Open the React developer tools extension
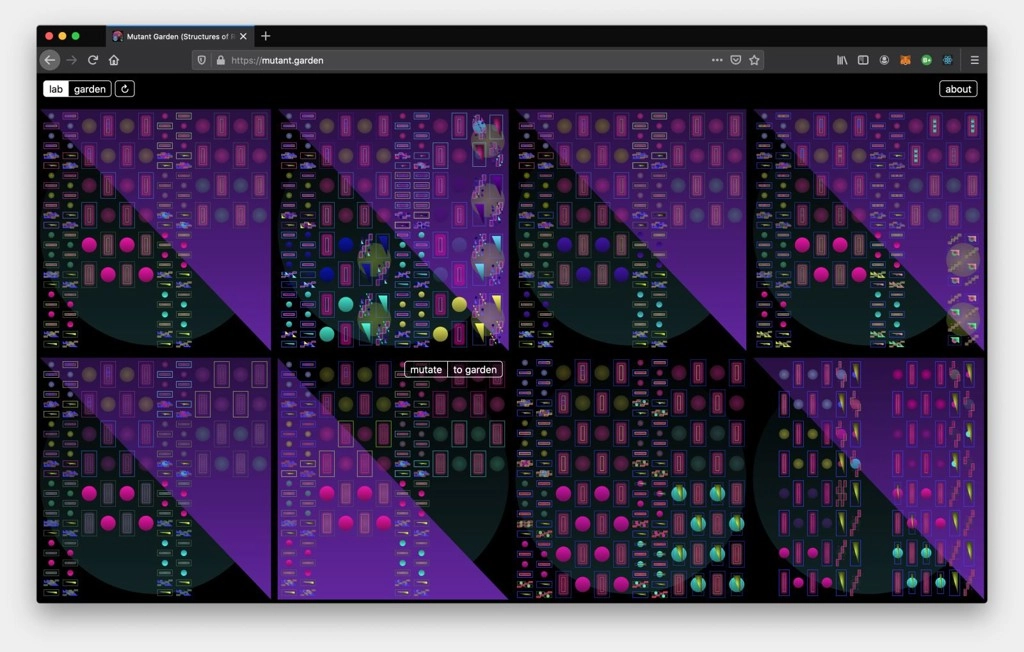This screenshot has width=1024, height=652. [948, 60]
